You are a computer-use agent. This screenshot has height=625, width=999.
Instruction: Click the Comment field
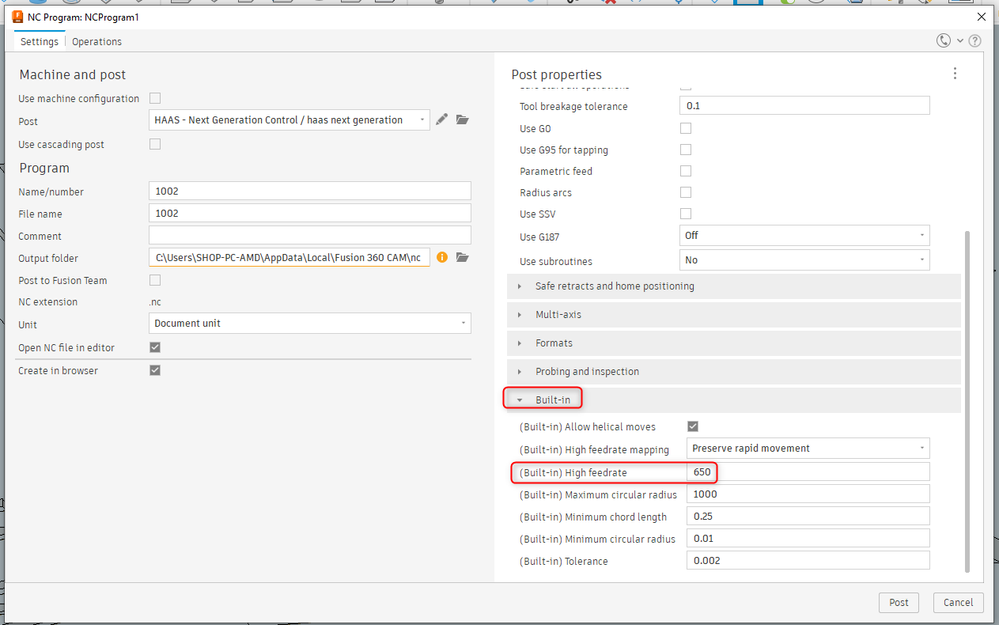(x=310, y=235)
